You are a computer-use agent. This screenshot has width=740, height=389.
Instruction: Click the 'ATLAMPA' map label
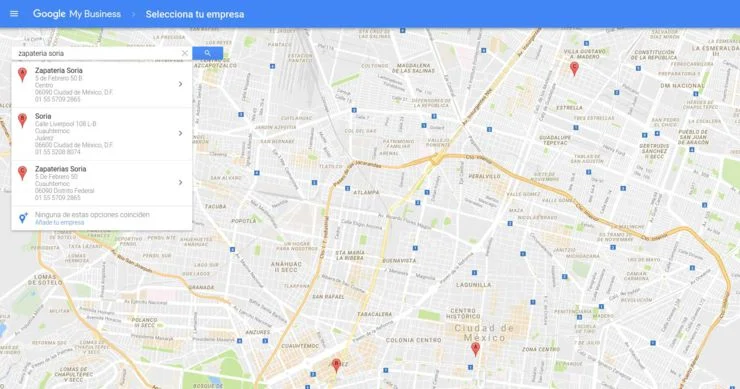click(366, 192)
